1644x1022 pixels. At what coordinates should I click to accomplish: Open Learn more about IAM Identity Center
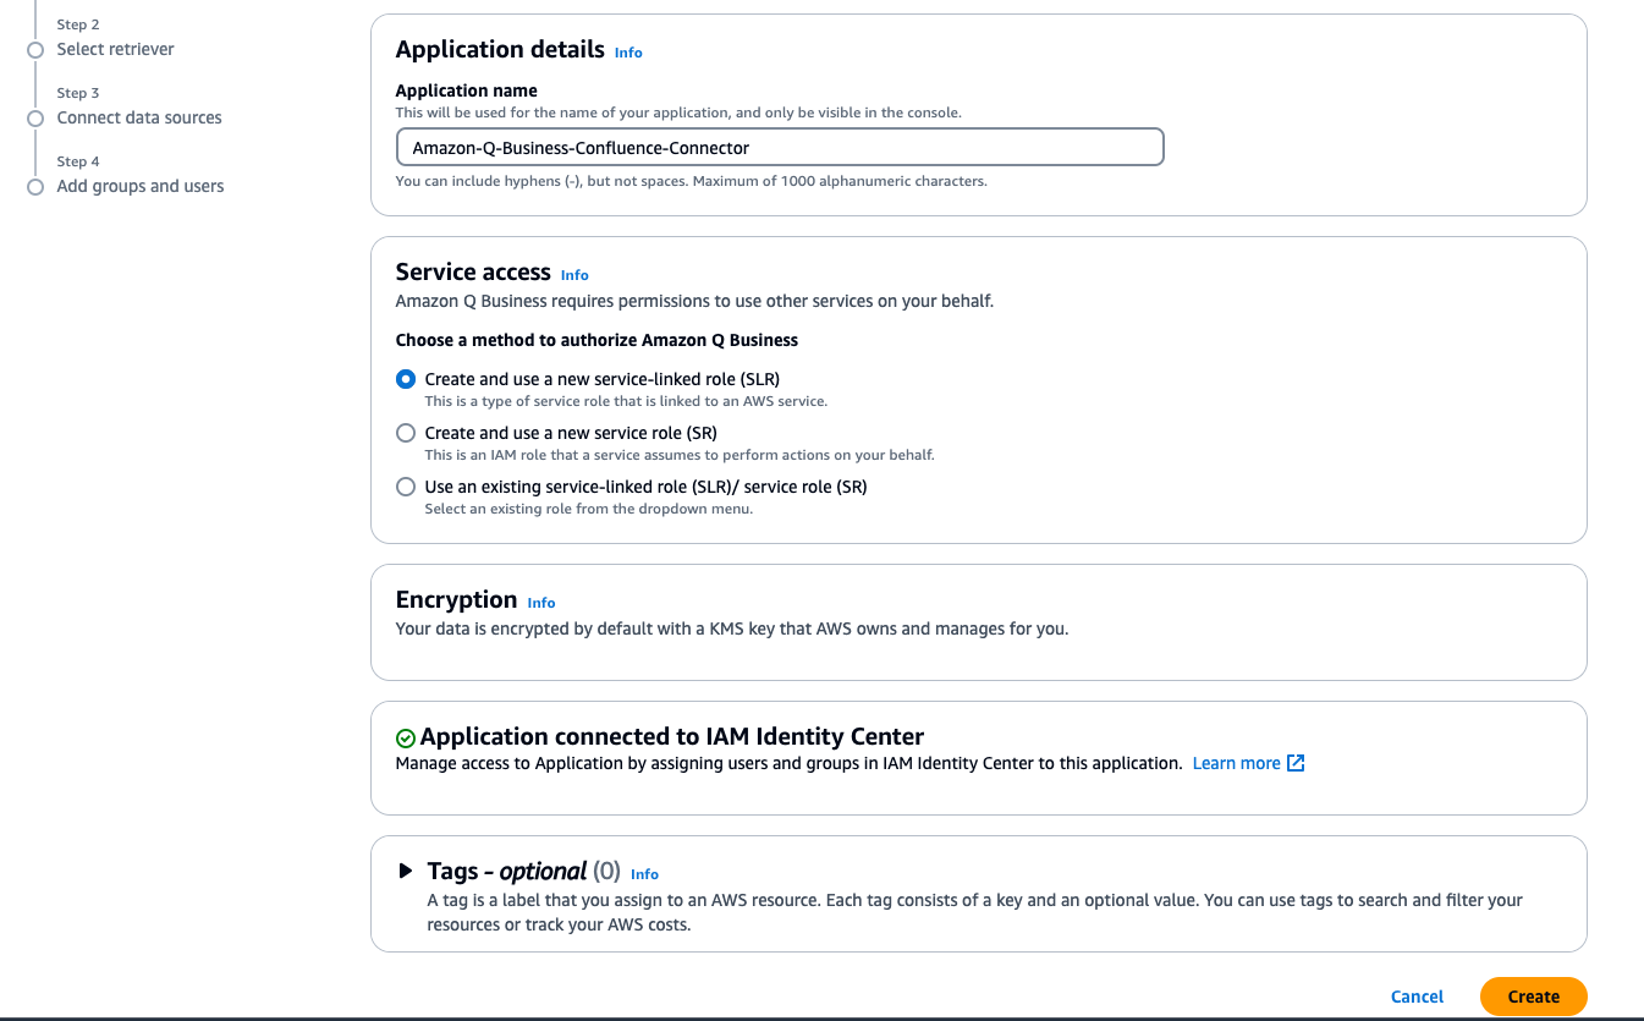click(1236, 763)
